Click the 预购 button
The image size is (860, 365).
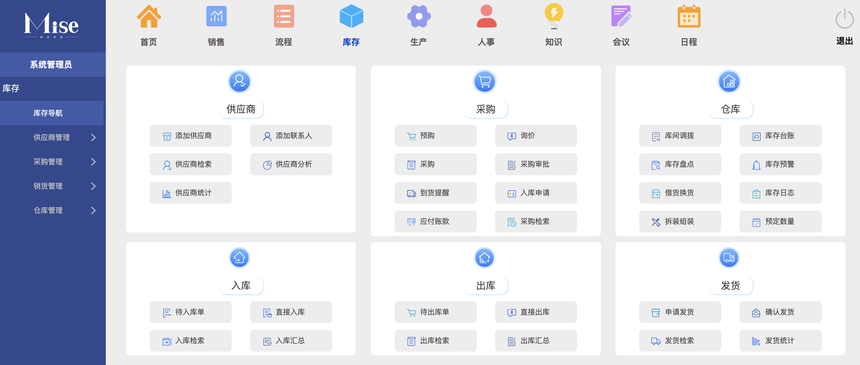(x=435, y=136)
